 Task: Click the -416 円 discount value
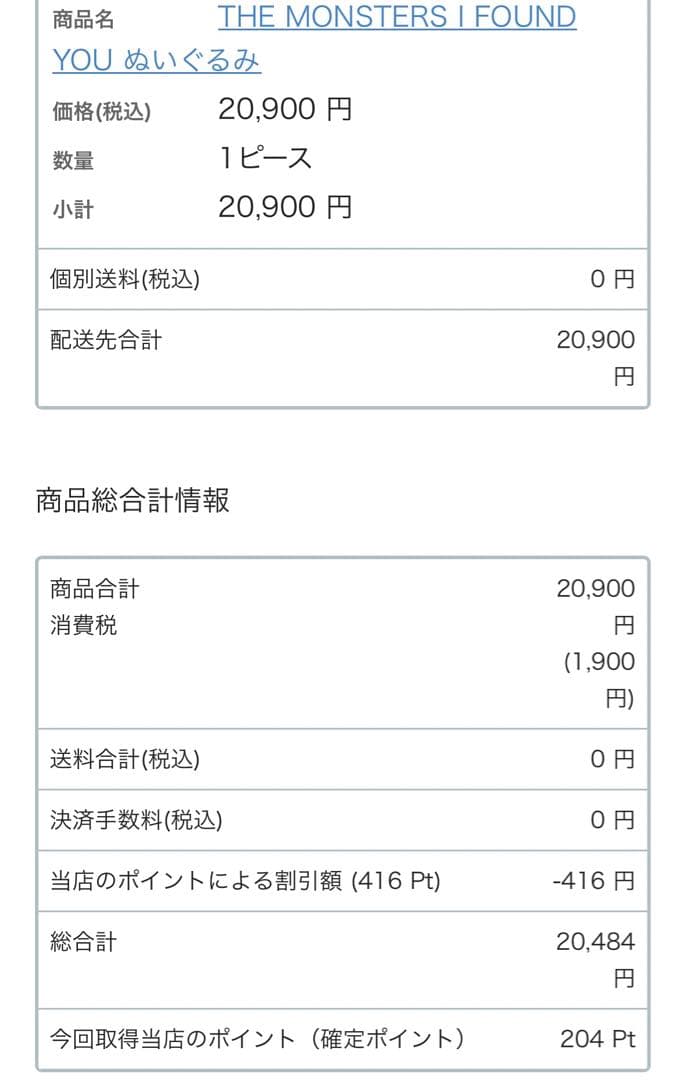[x=593, y=881]
